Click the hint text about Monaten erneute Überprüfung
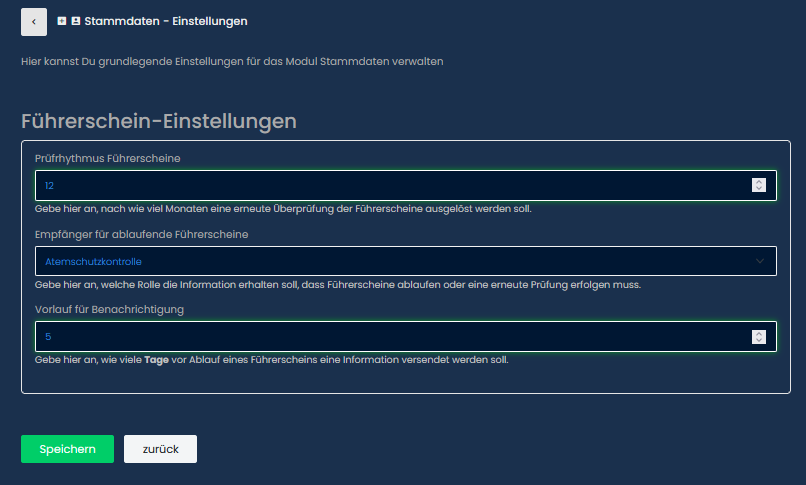806x485 pixels. pos(283,209)
